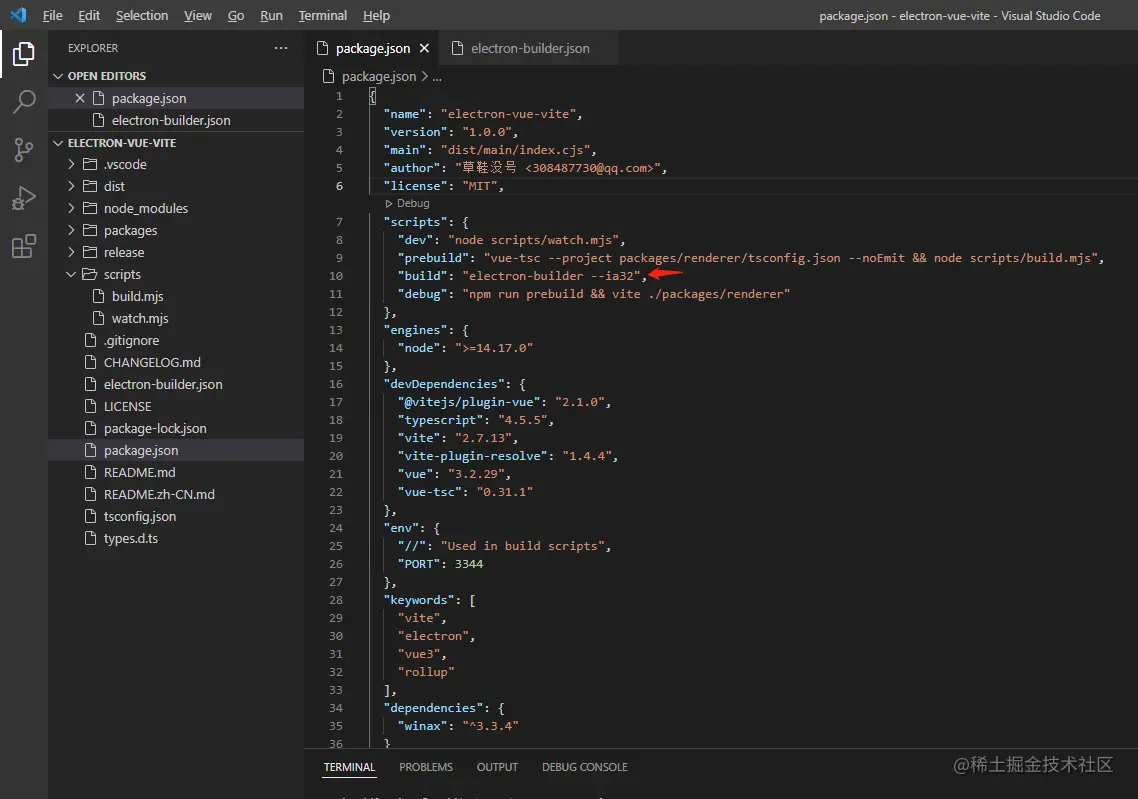The image size is (1138, 799).
Task: Switch to the PROBLEMS panel tab
Action: [x=425, y=767]
